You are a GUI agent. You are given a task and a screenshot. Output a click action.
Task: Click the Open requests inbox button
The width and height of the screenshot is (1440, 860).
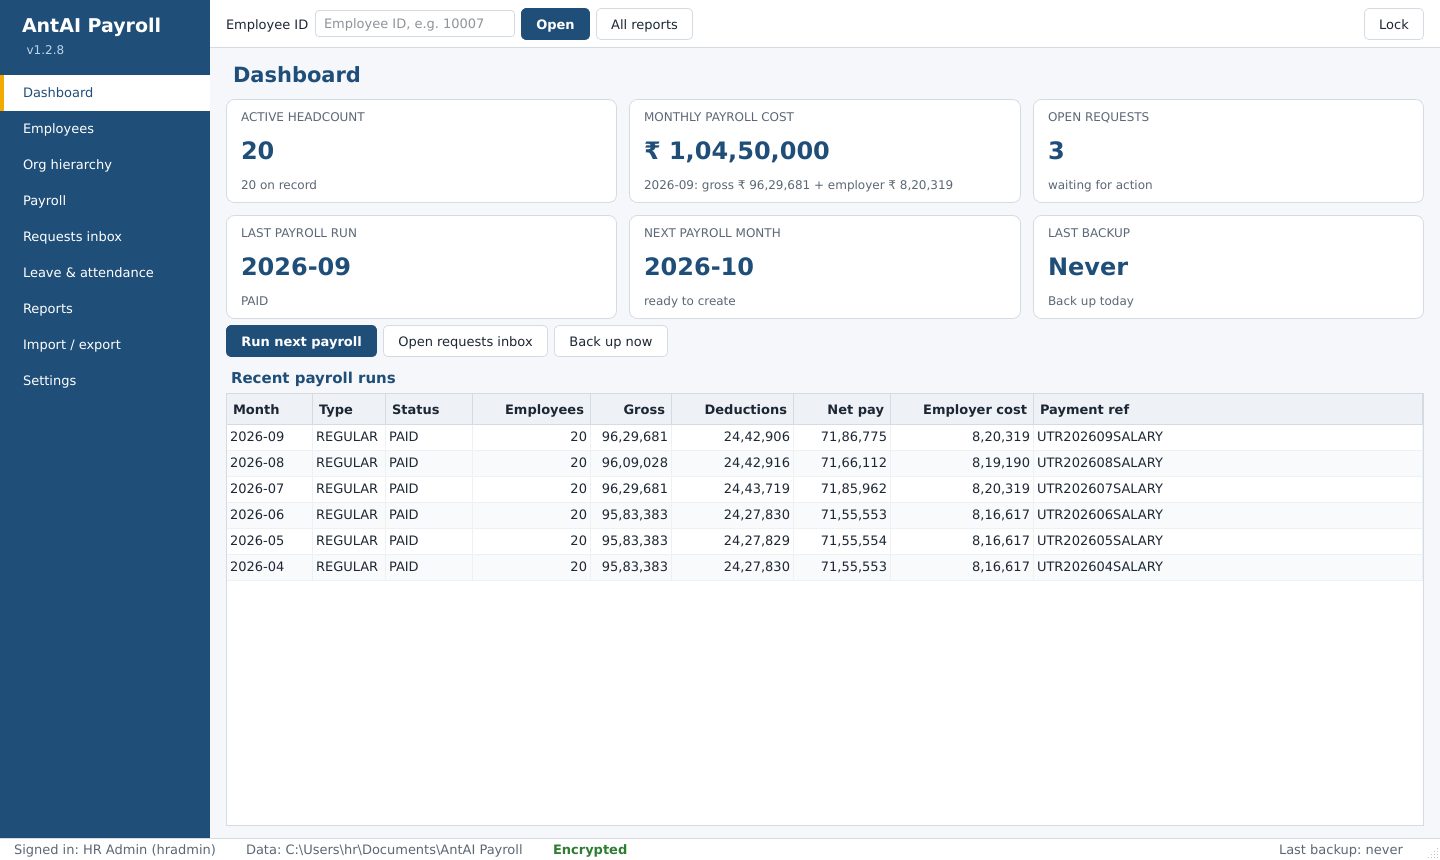click(x=465, y=341)
